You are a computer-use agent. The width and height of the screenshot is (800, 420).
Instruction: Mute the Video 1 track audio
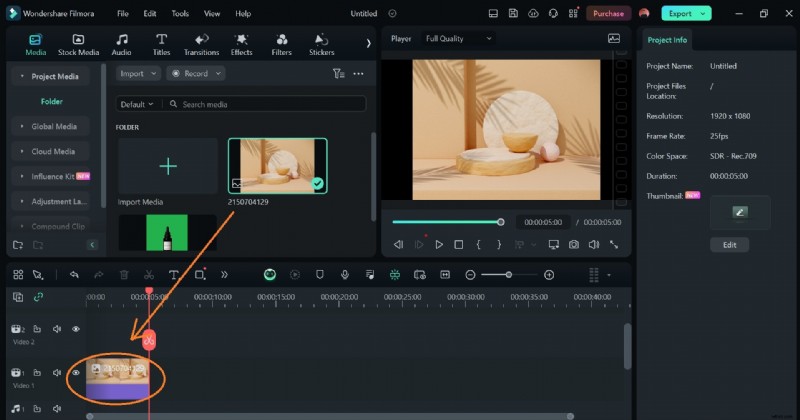[x=57, y=373]
